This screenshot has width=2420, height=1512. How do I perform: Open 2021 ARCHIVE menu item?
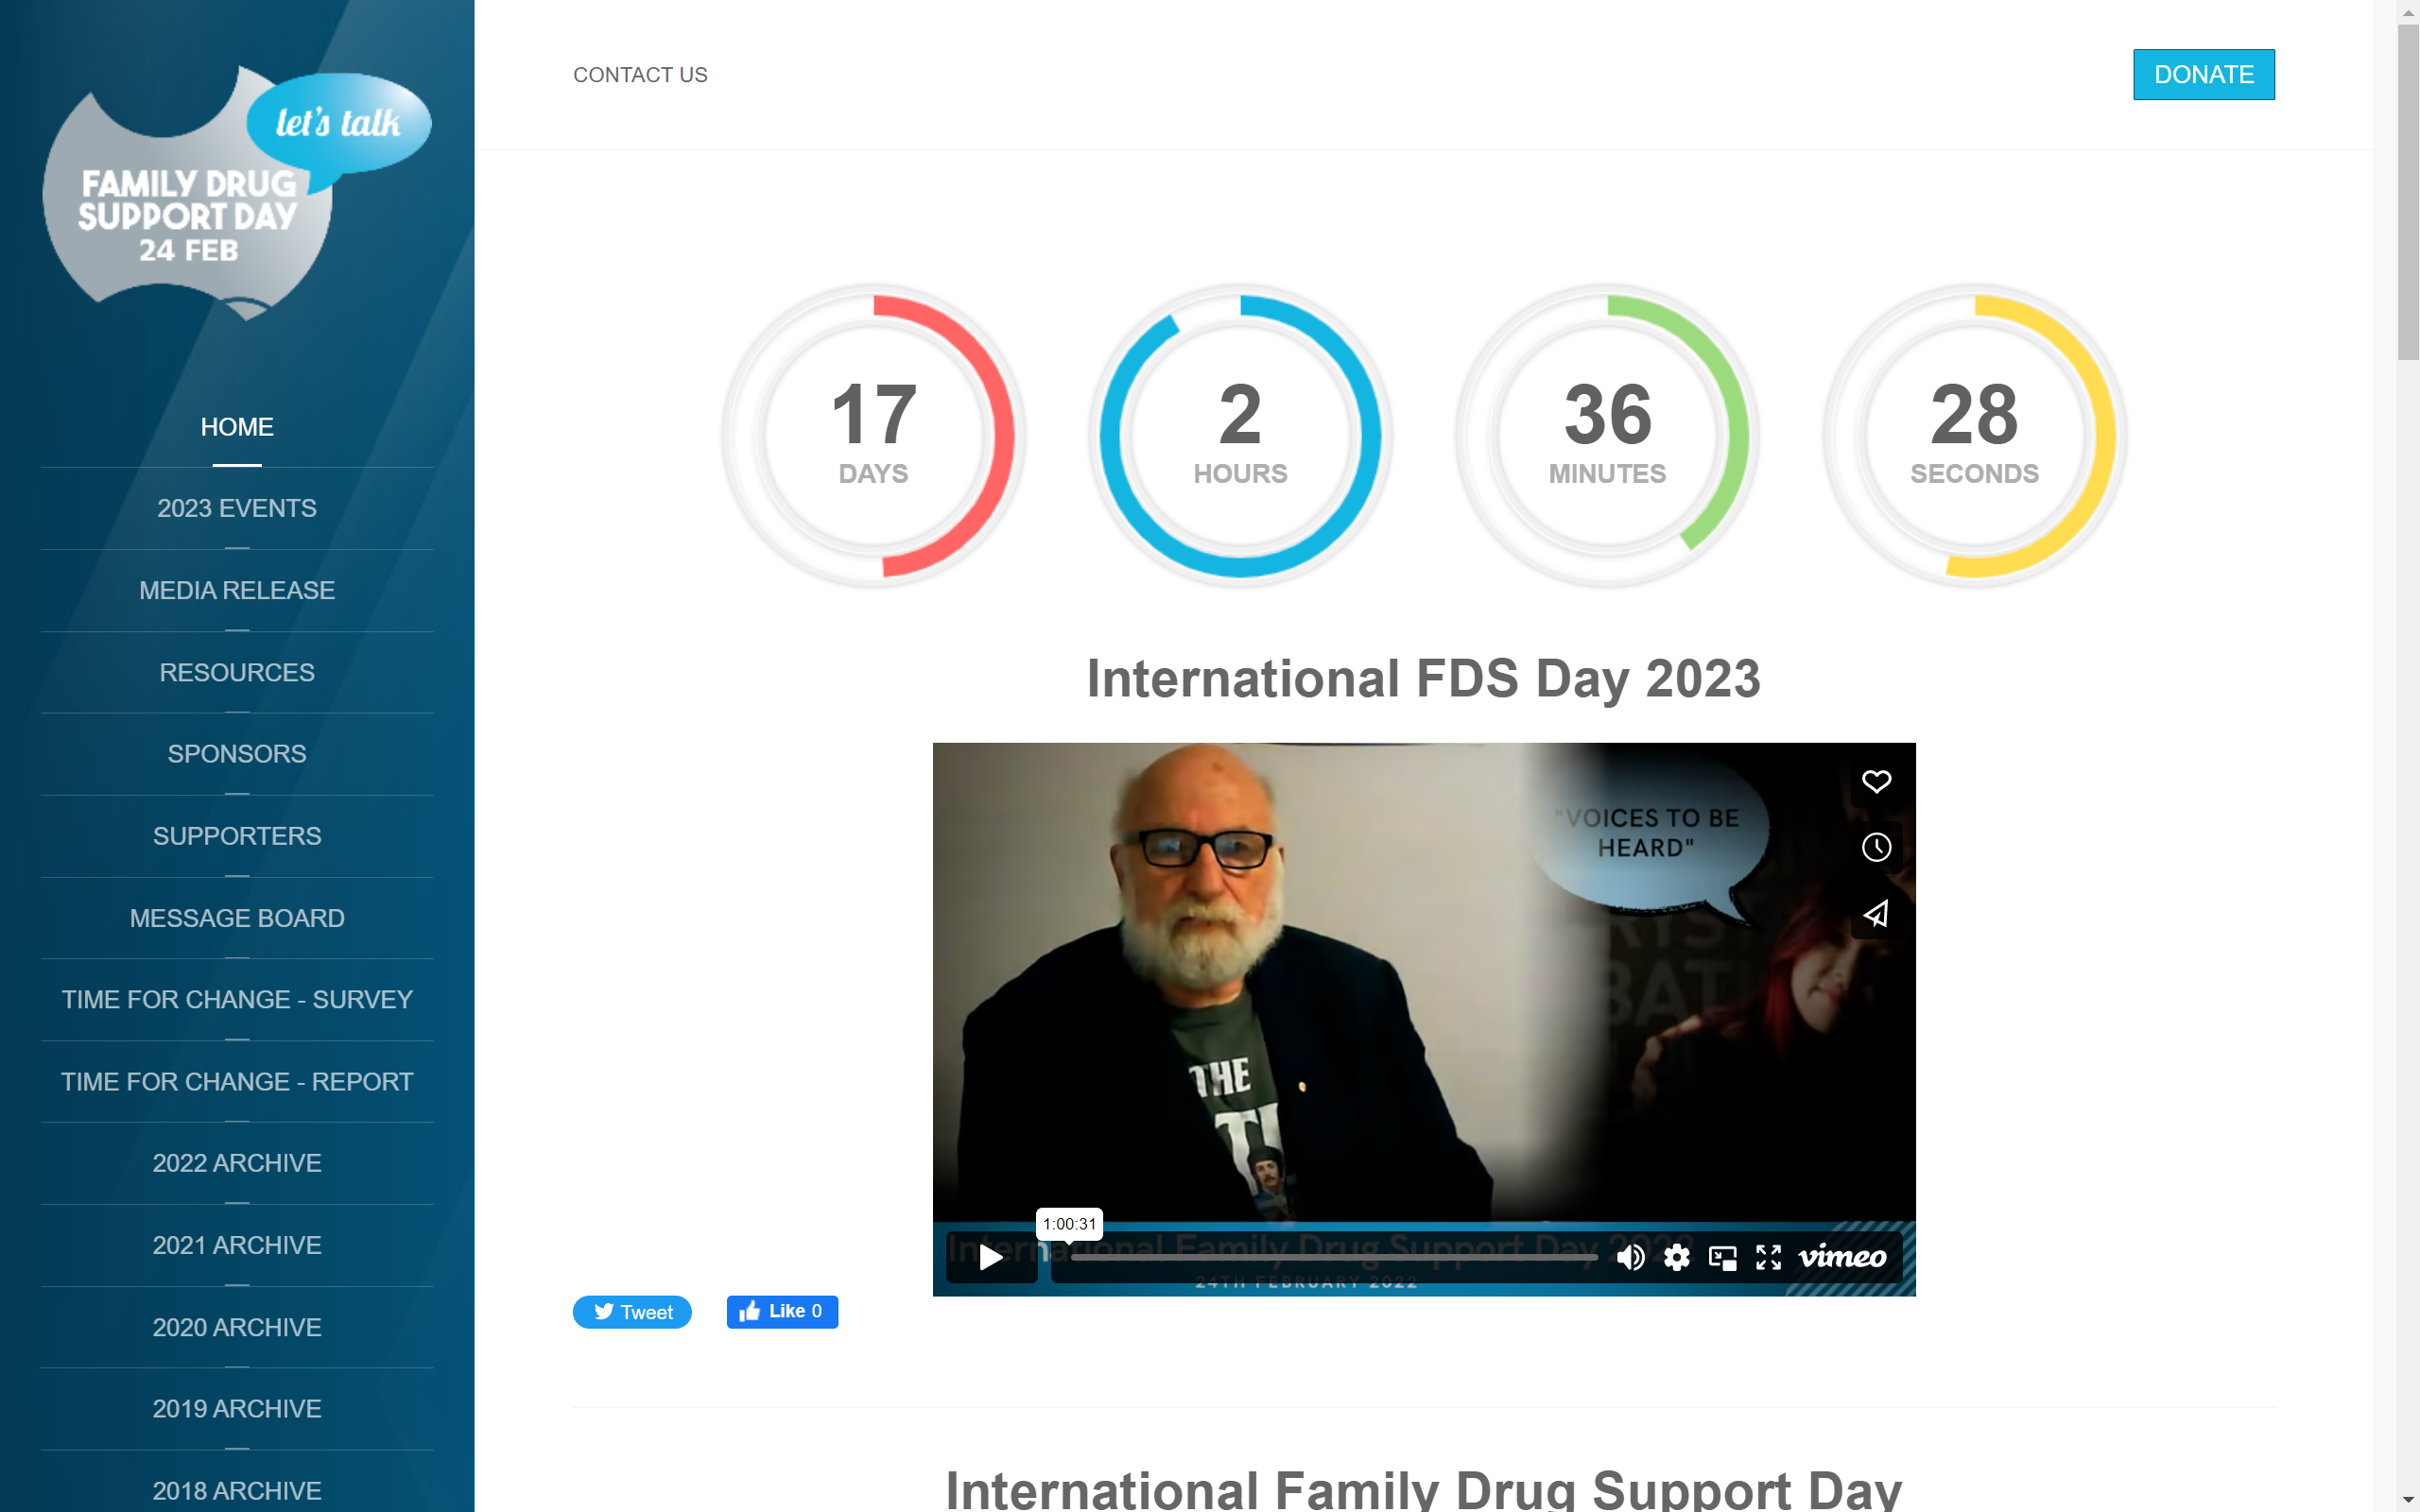237,1245
